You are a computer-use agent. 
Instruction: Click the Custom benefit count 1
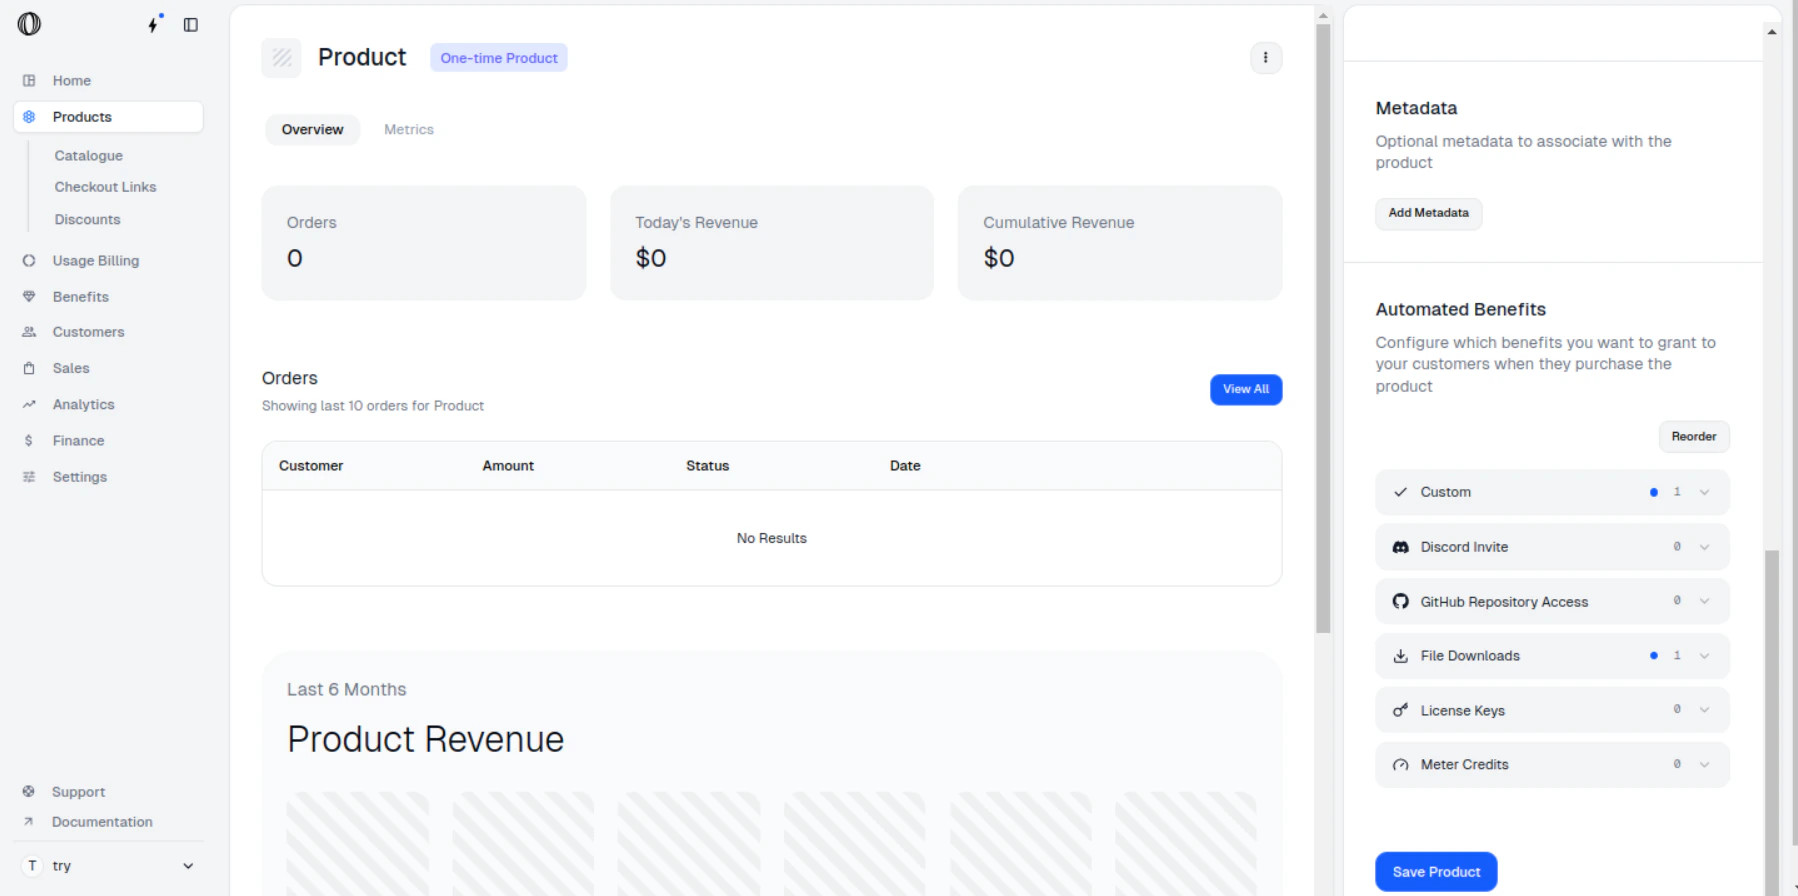pos(1677,492)
